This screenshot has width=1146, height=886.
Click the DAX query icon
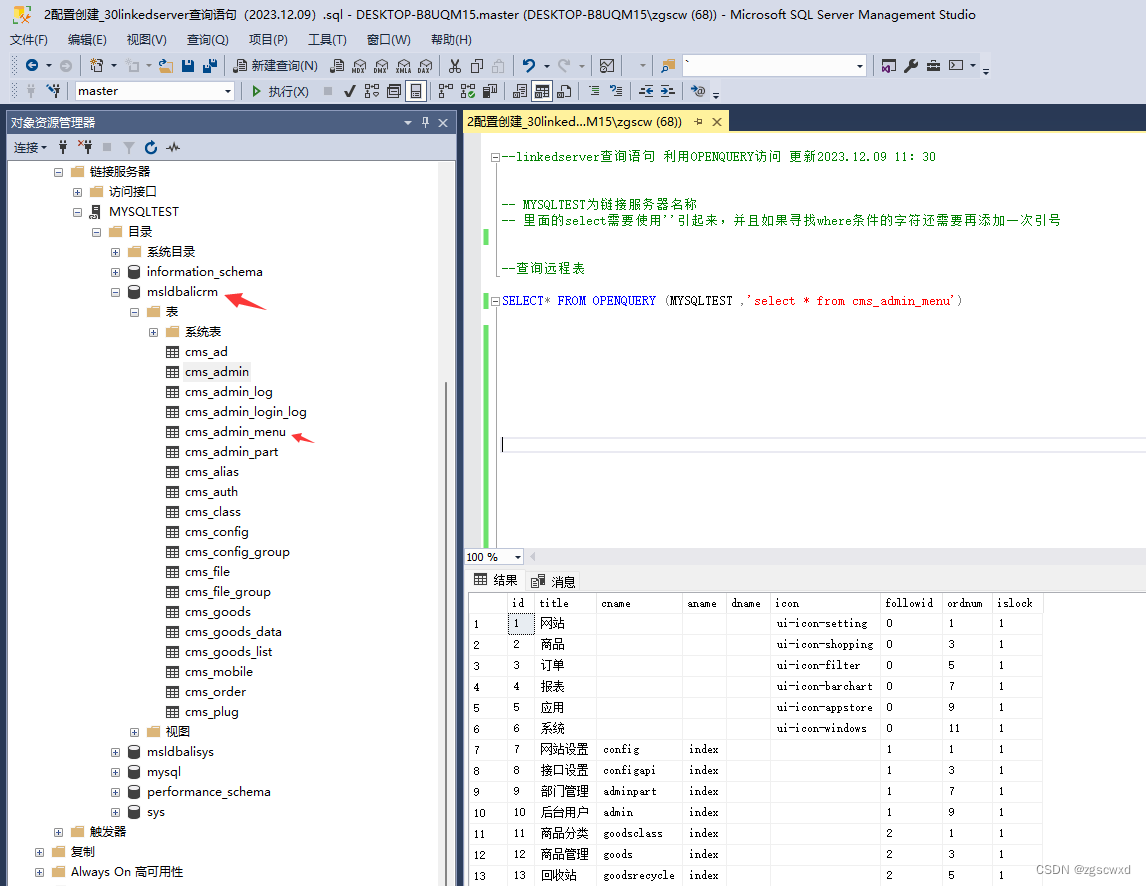pyautogui.click(x=425, y=66)
